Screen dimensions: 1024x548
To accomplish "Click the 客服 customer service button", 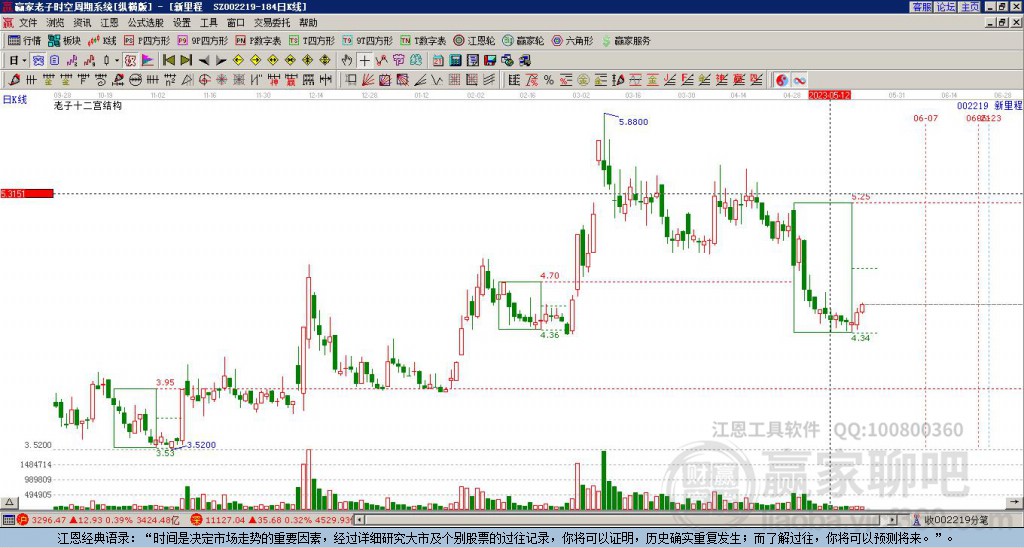I will (921, 7).
